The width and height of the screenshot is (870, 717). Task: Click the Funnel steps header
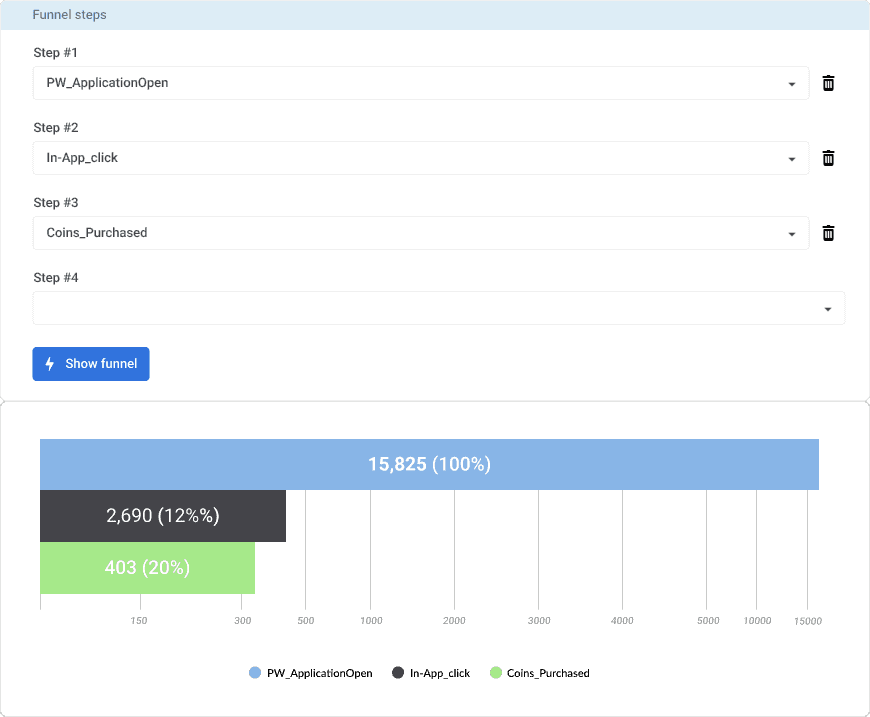70,15
